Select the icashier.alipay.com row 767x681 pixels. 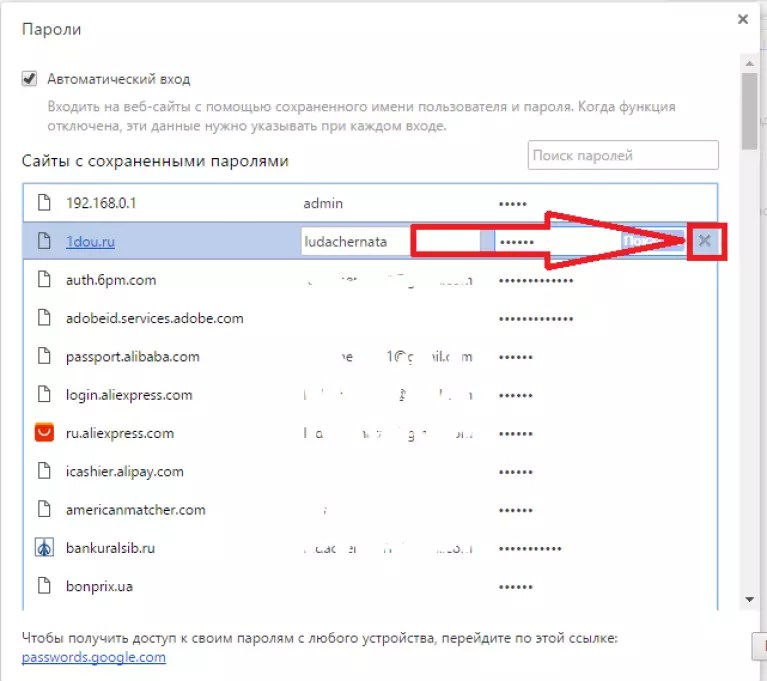(370, 472)
